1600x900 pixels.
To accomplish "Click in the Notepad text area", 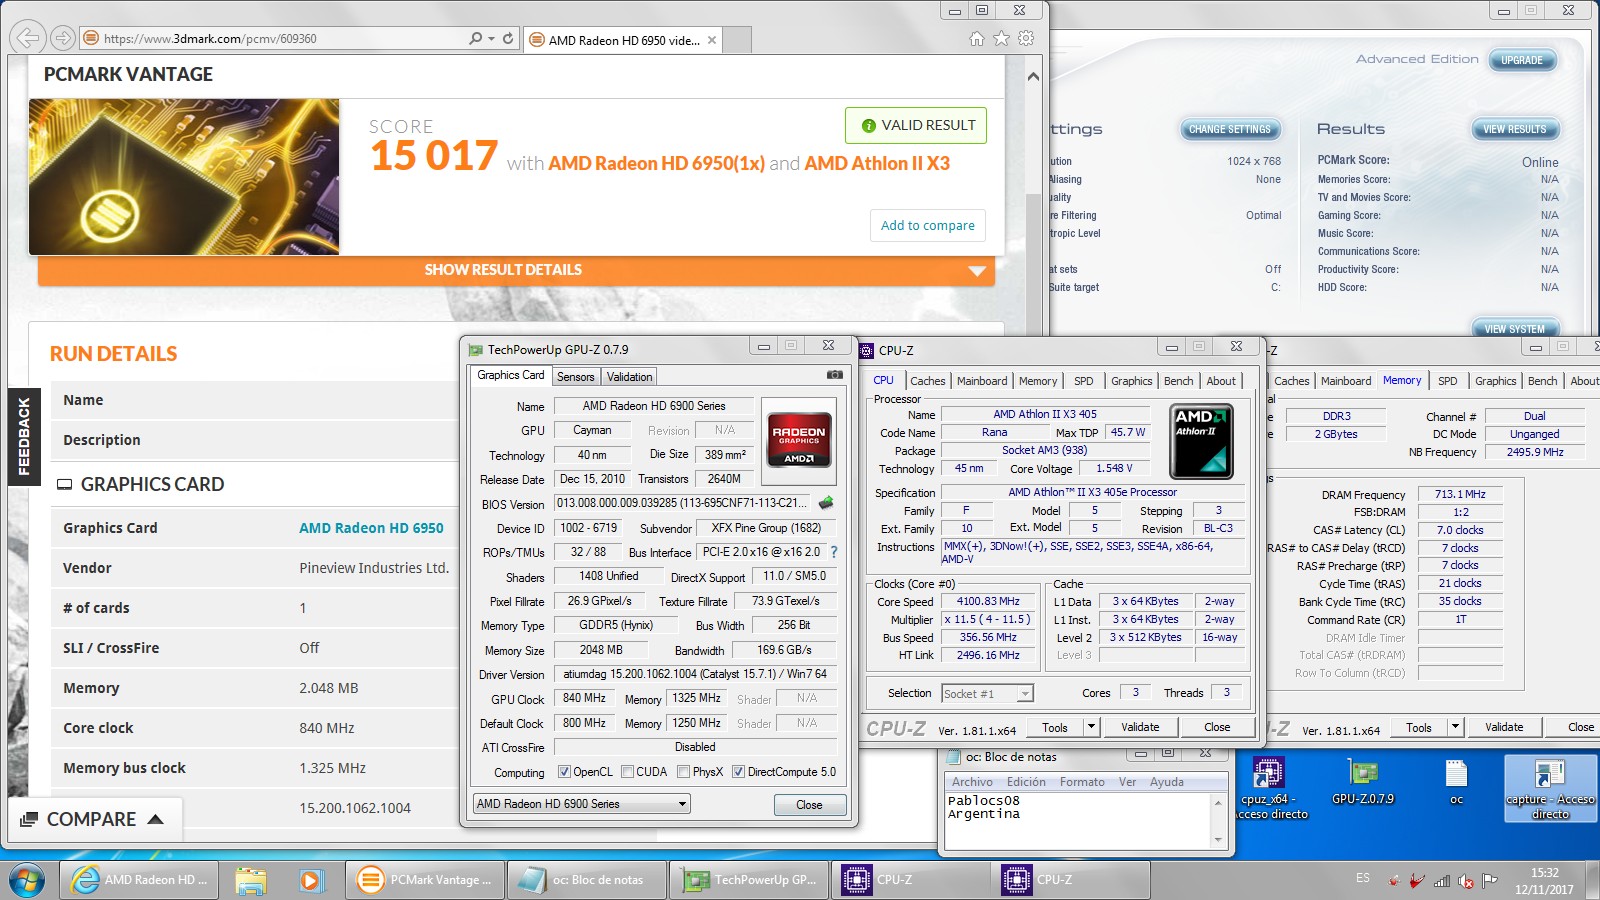I will [x=1078, y=820].
